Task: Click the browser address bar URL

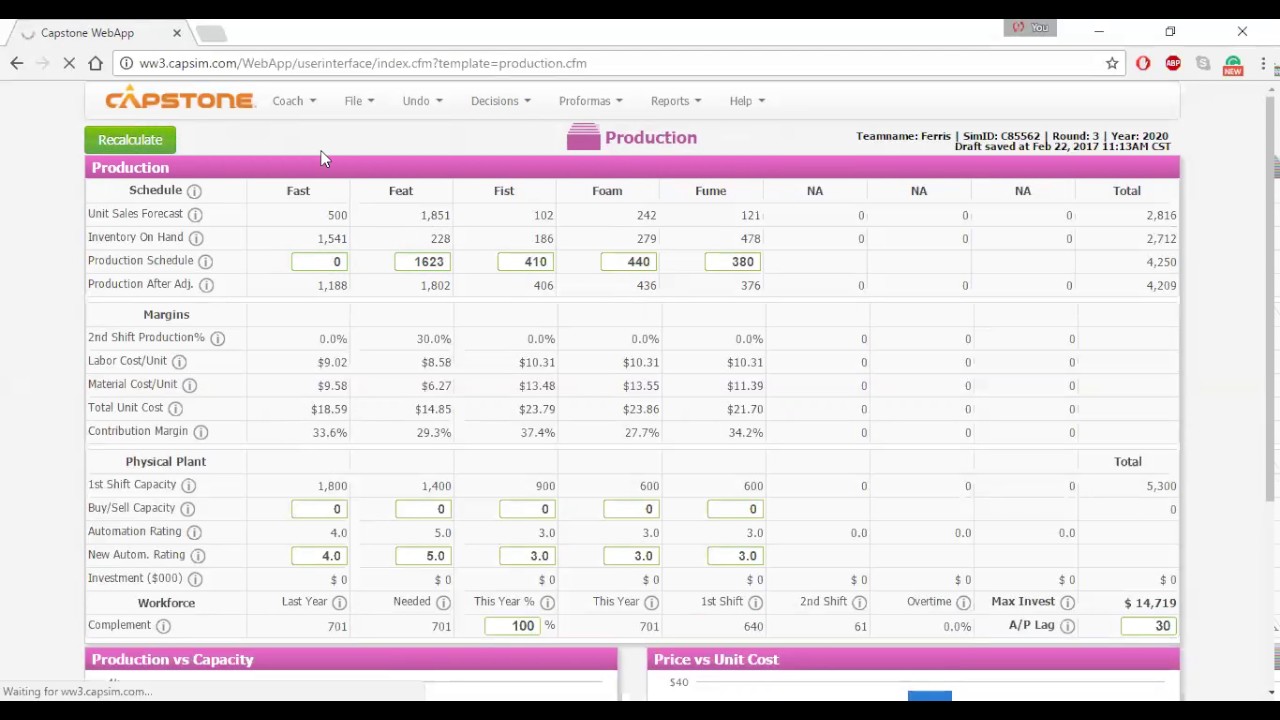Action: click(x=363, y=63)
